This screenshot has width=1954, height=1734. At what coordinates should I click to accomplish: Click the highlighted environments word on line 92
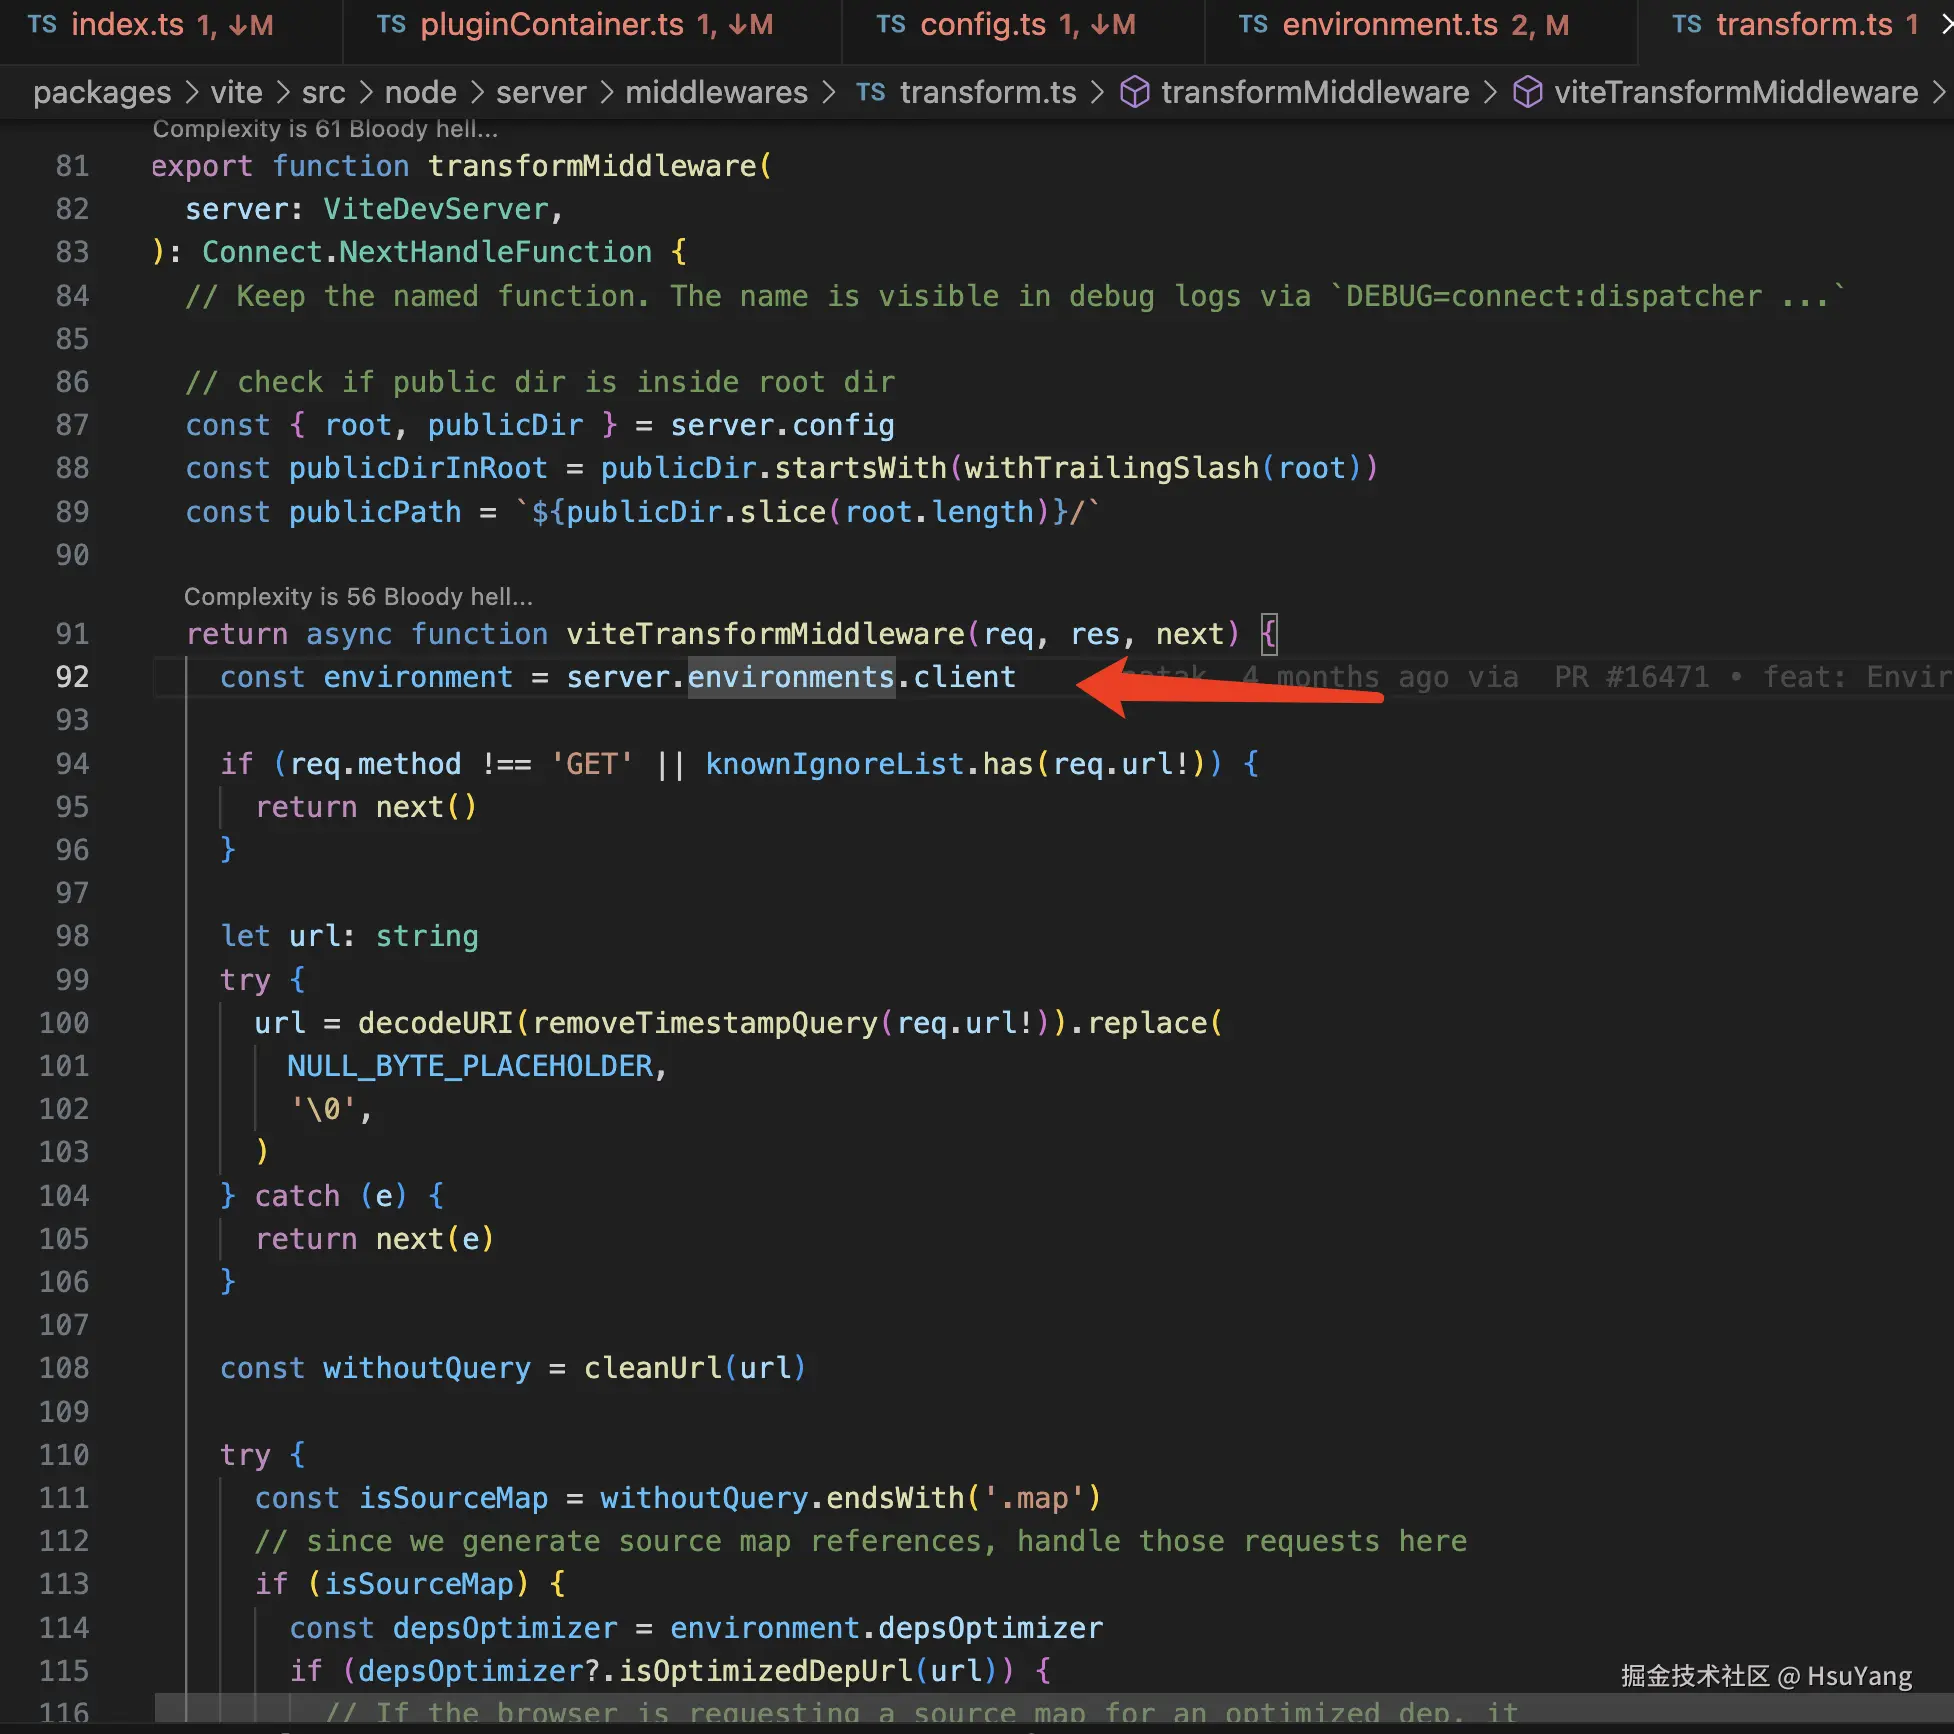(791, 677)
